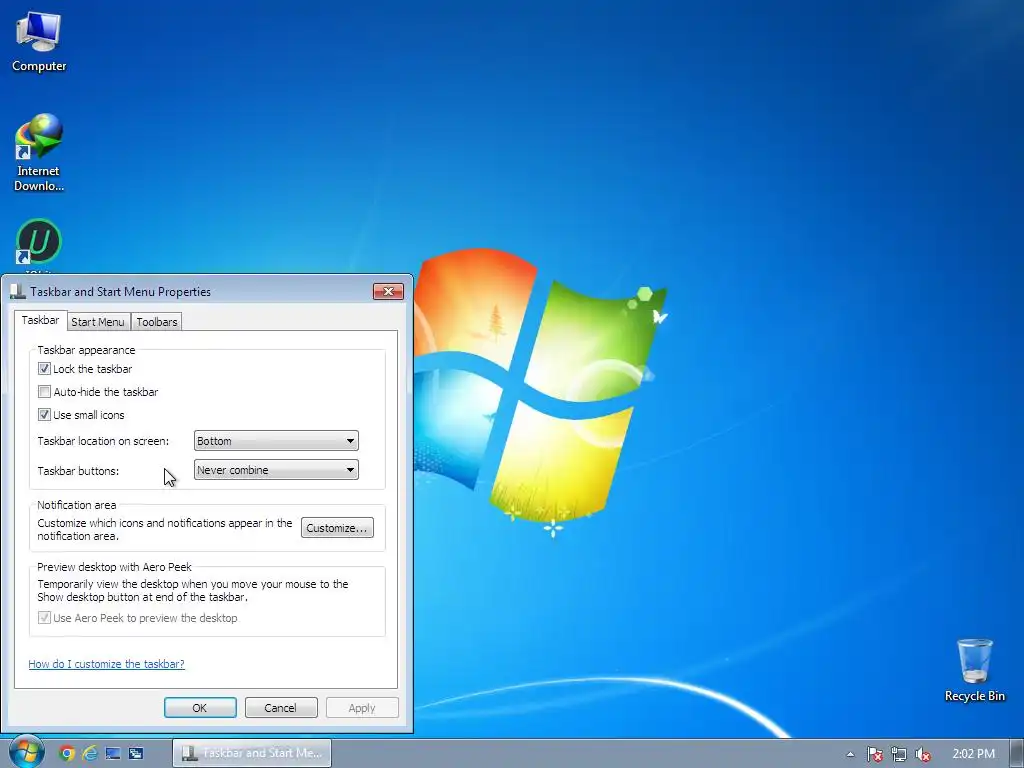This screenshot has height=768, width=1024.
Task: Confirm the dialog with OK
Action: [200, 708]
